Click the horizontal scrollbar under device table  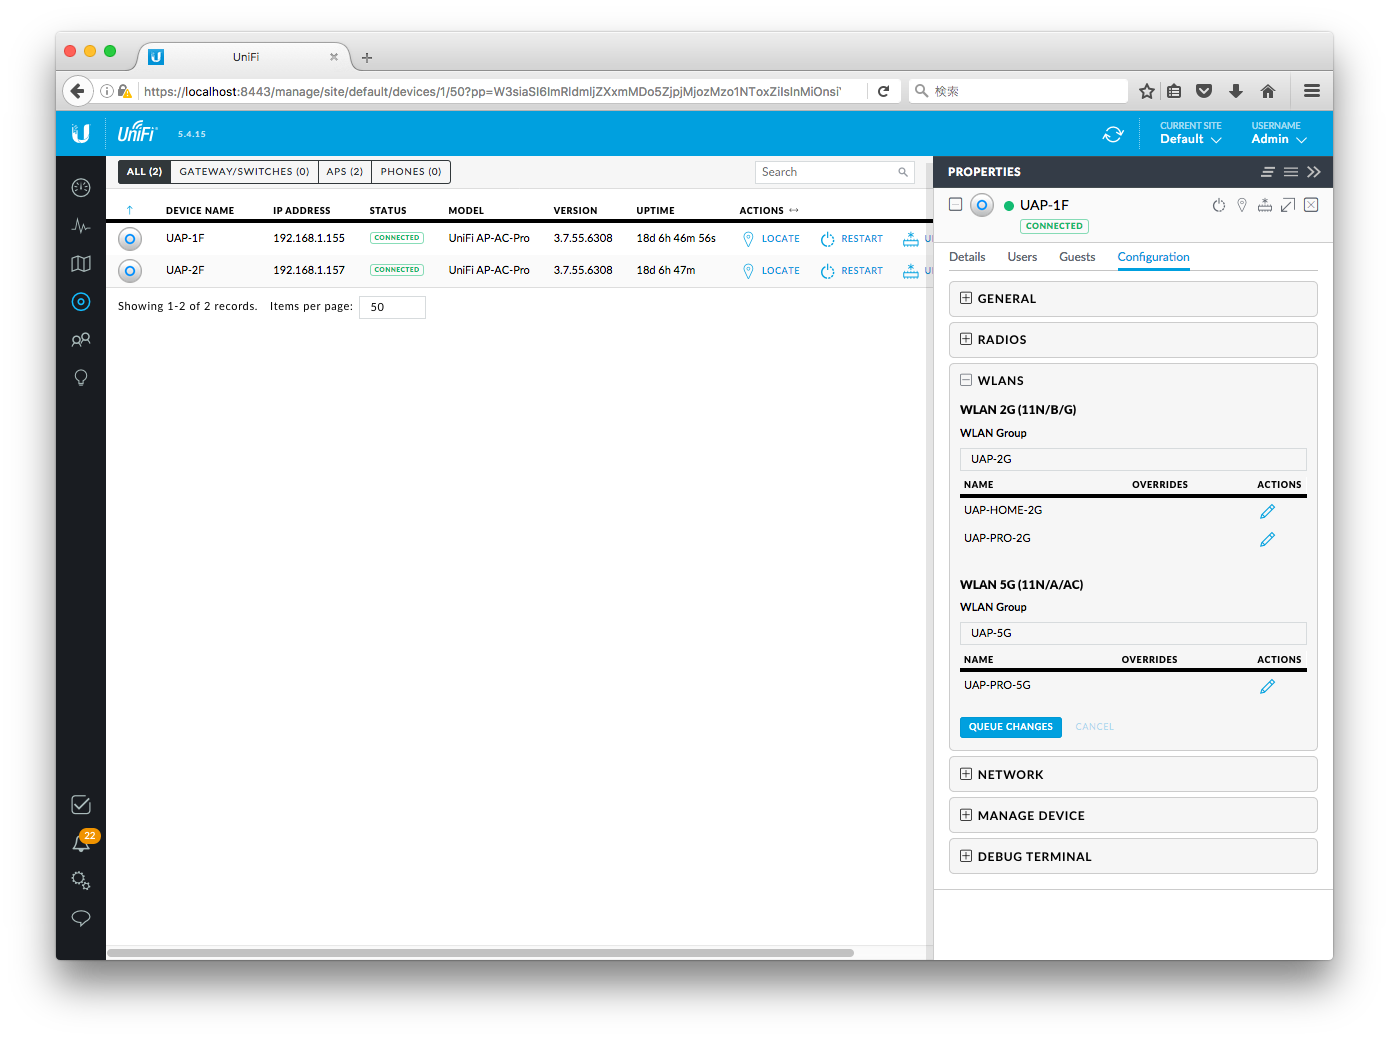(480, 953)
